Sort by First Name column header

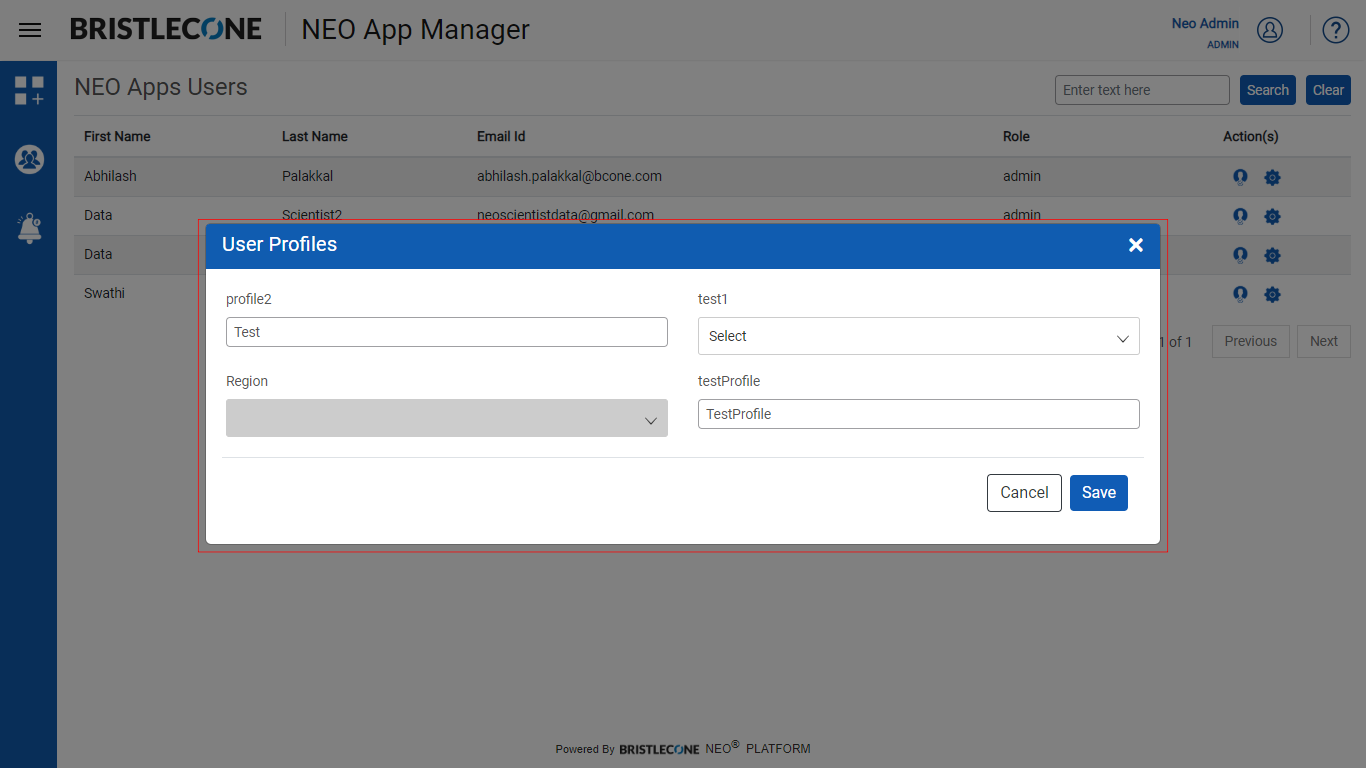[117, 136]
